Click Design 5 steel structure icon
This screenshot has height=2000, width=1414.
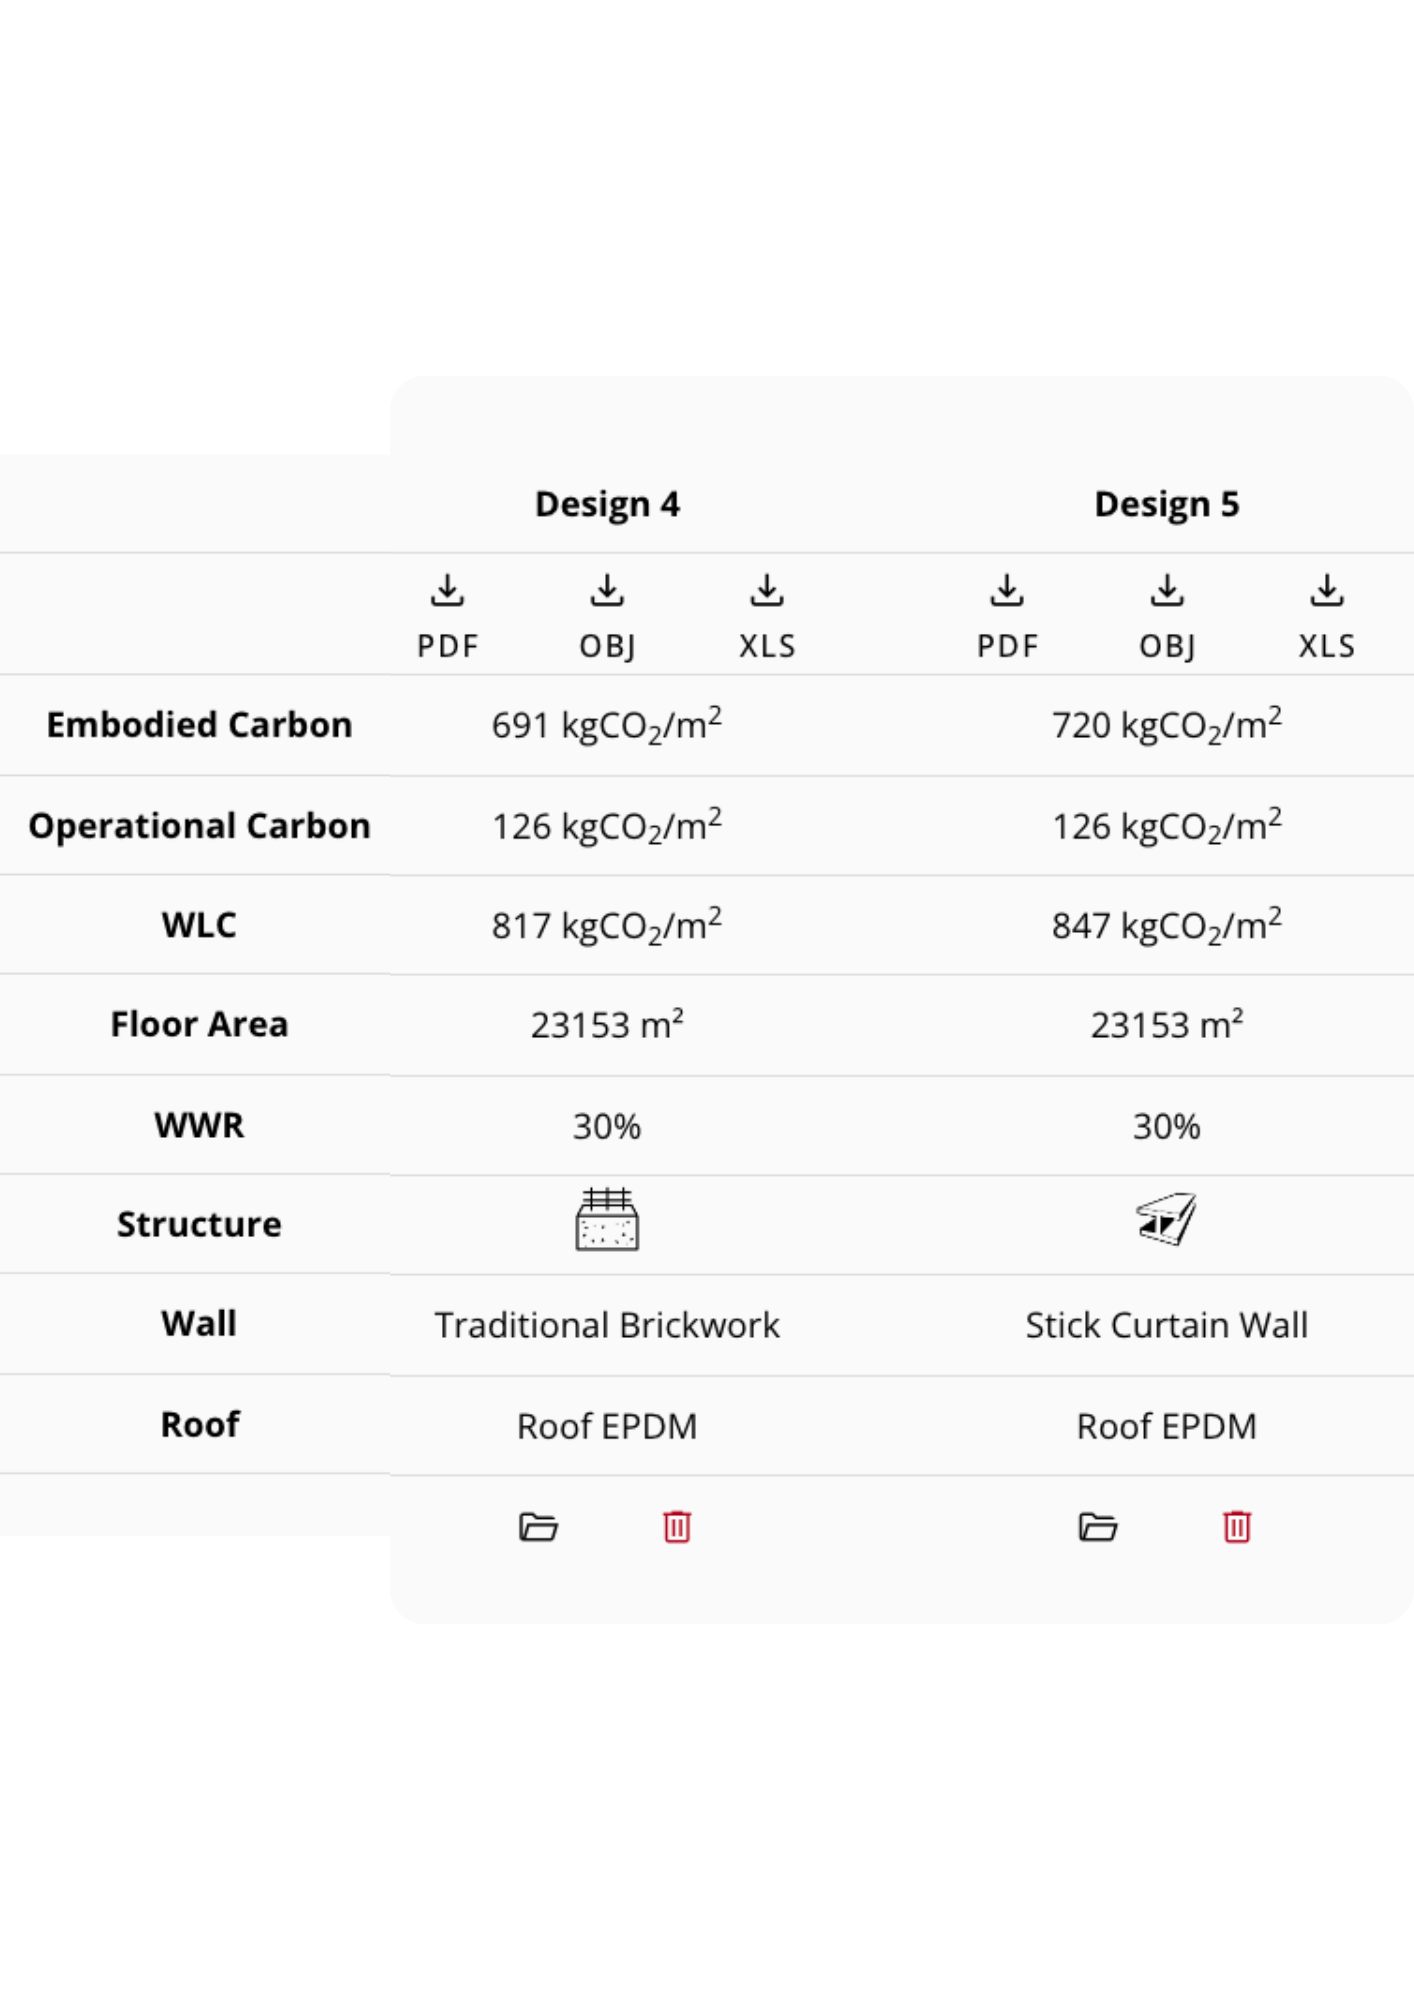(x=1167, y=1220)
